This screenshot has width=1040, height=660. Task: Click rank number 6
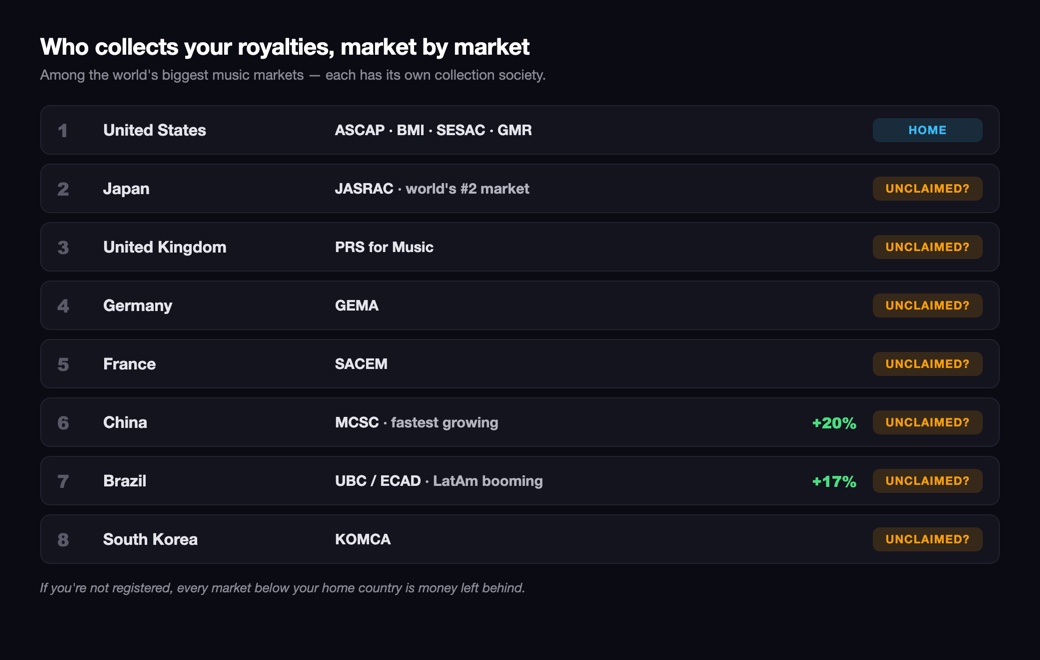pyautogui.click(x=63, y=423)
